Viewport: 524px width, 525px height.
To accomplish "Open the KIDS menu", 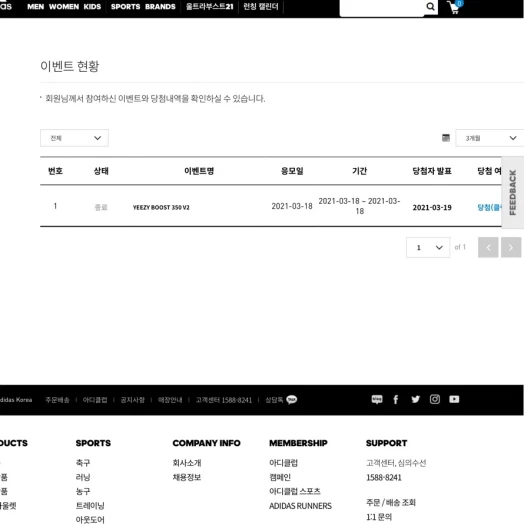I will coord(92,7).
